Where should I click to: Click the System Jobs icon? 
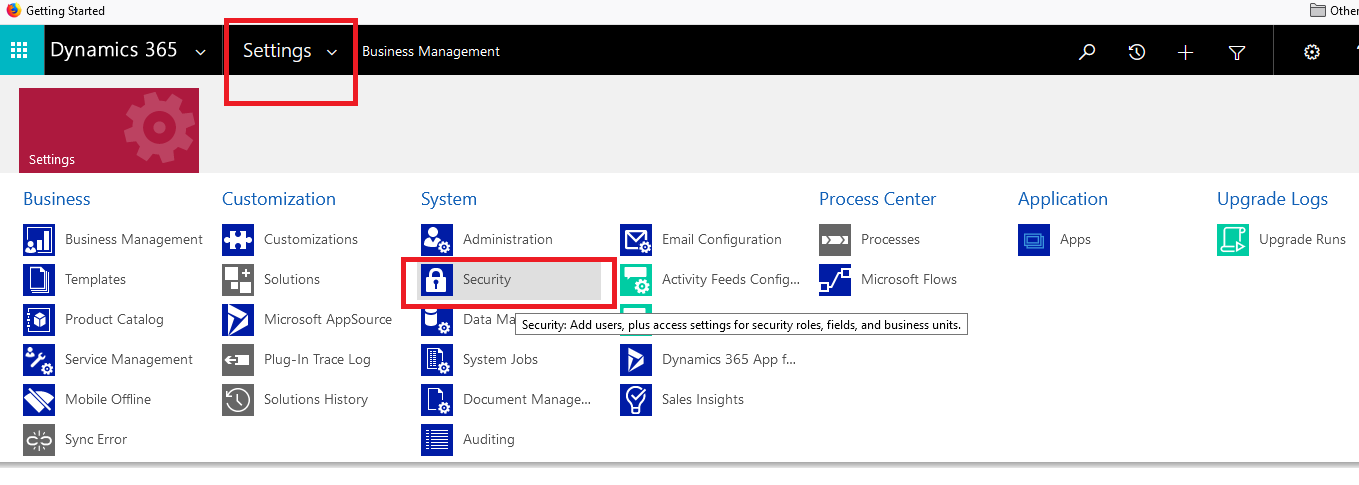[437, 360]
